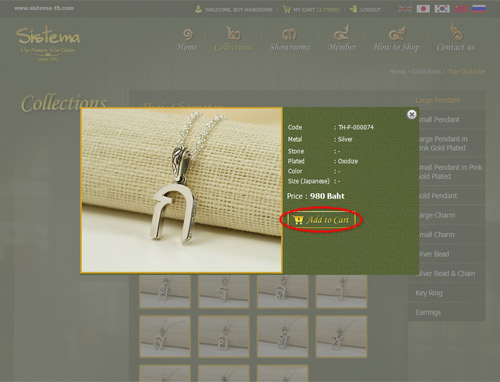Open the How to Shop page

[x=396, y=39]
